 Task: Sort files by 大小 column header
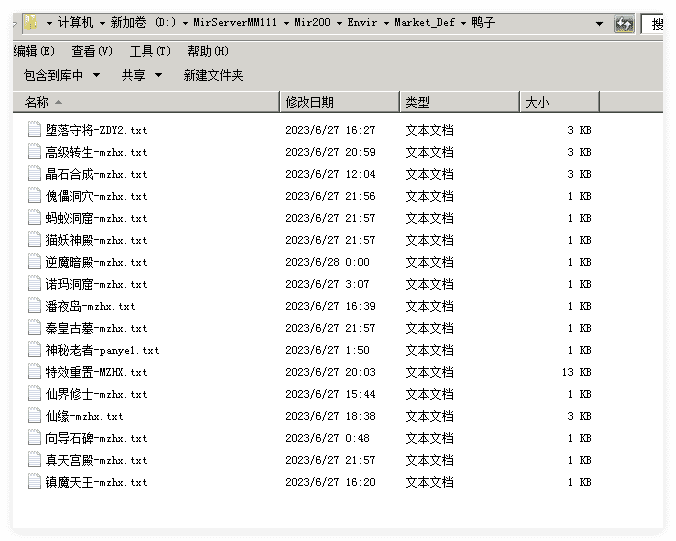point(537,102)
